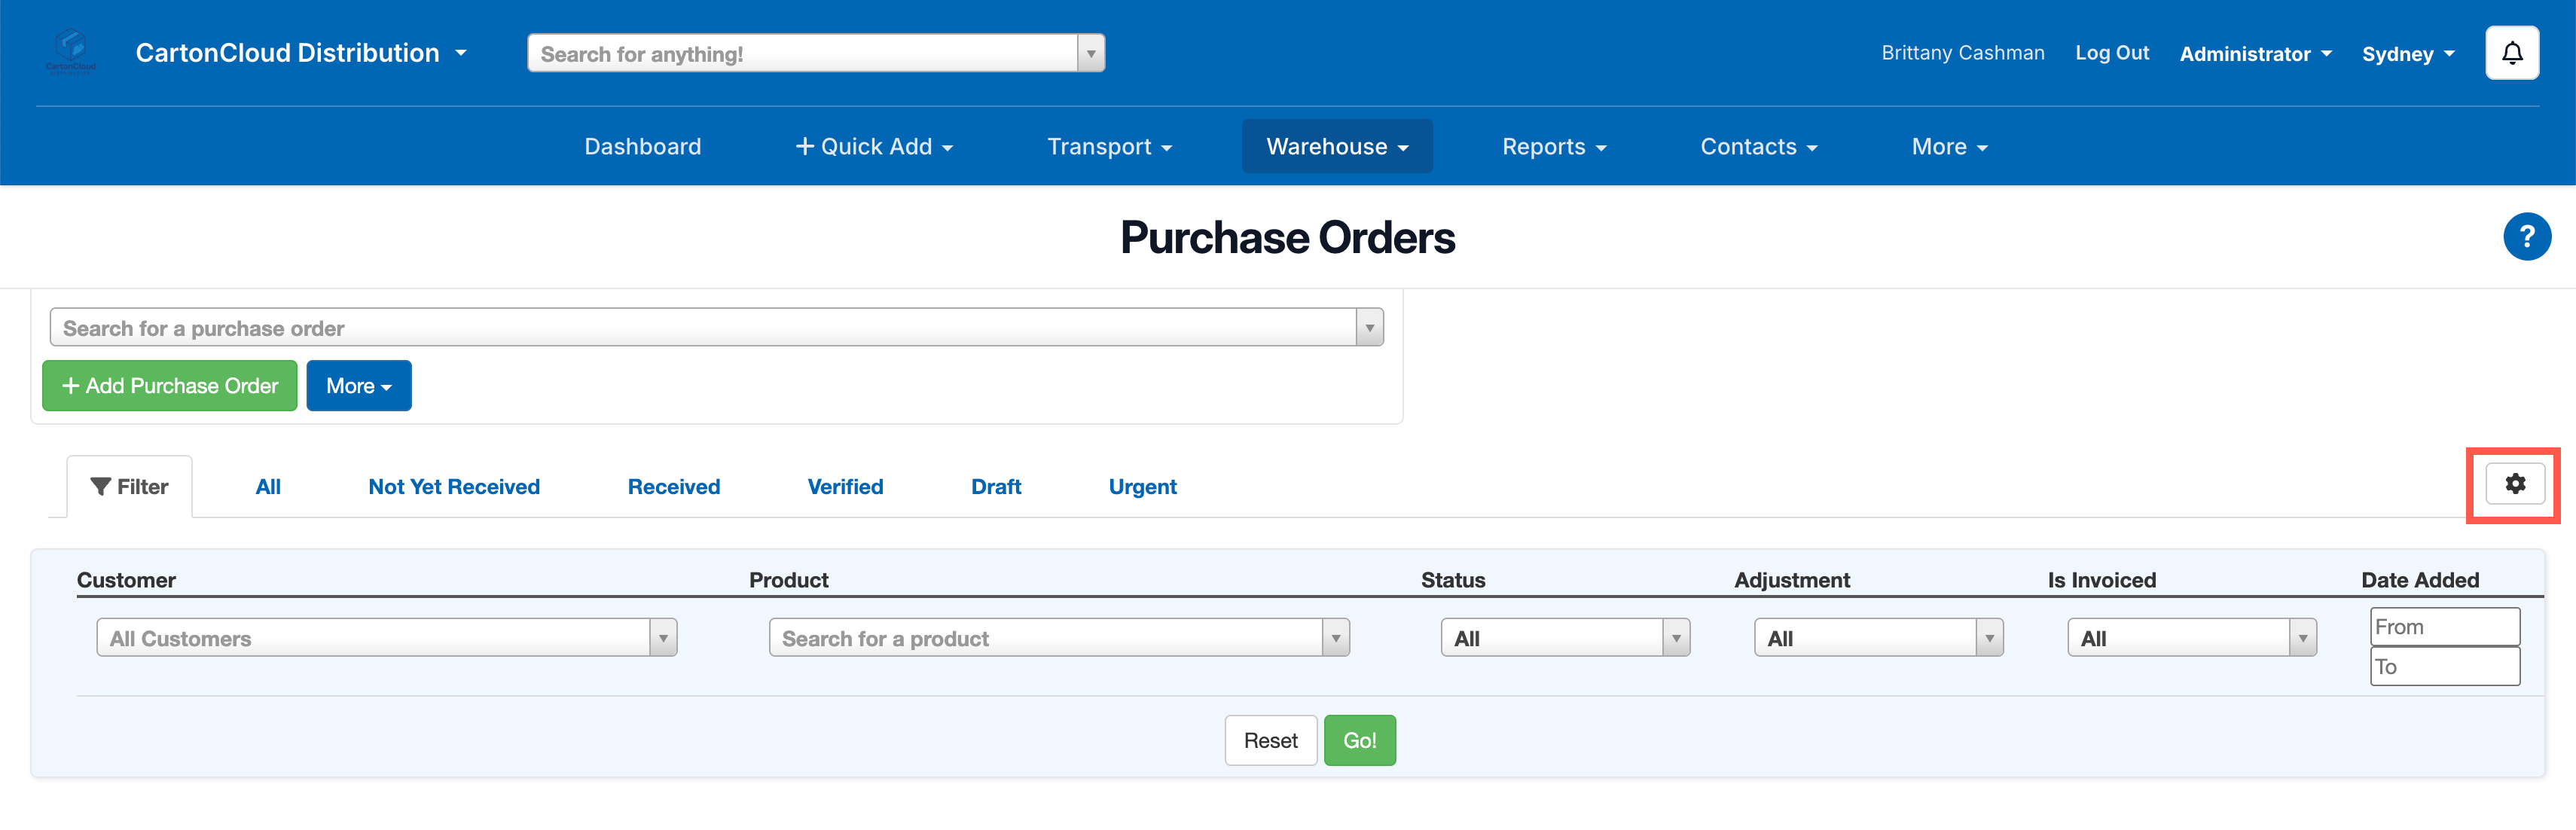This screenshot has width=2576, height=830.
Task: Select the Urgent tab
Action: [1142, 487]
